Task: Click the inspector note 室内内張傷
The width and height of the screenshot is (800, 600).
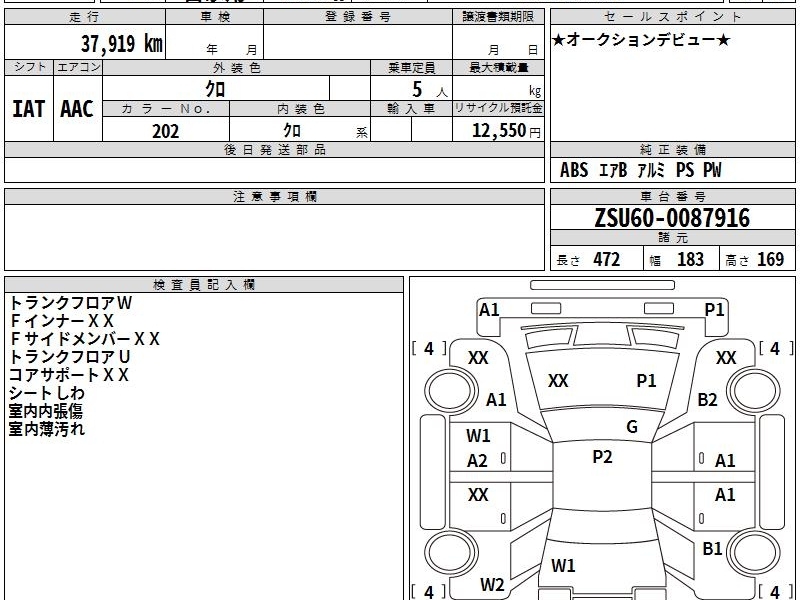Action: pyautogui.click(x=45, y=411)
